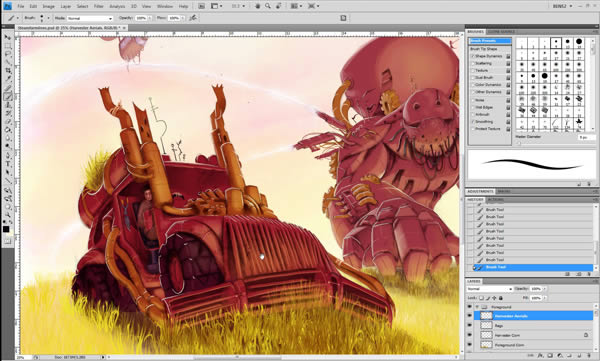Enable Dual Brush checkbox

coord(473,78)
